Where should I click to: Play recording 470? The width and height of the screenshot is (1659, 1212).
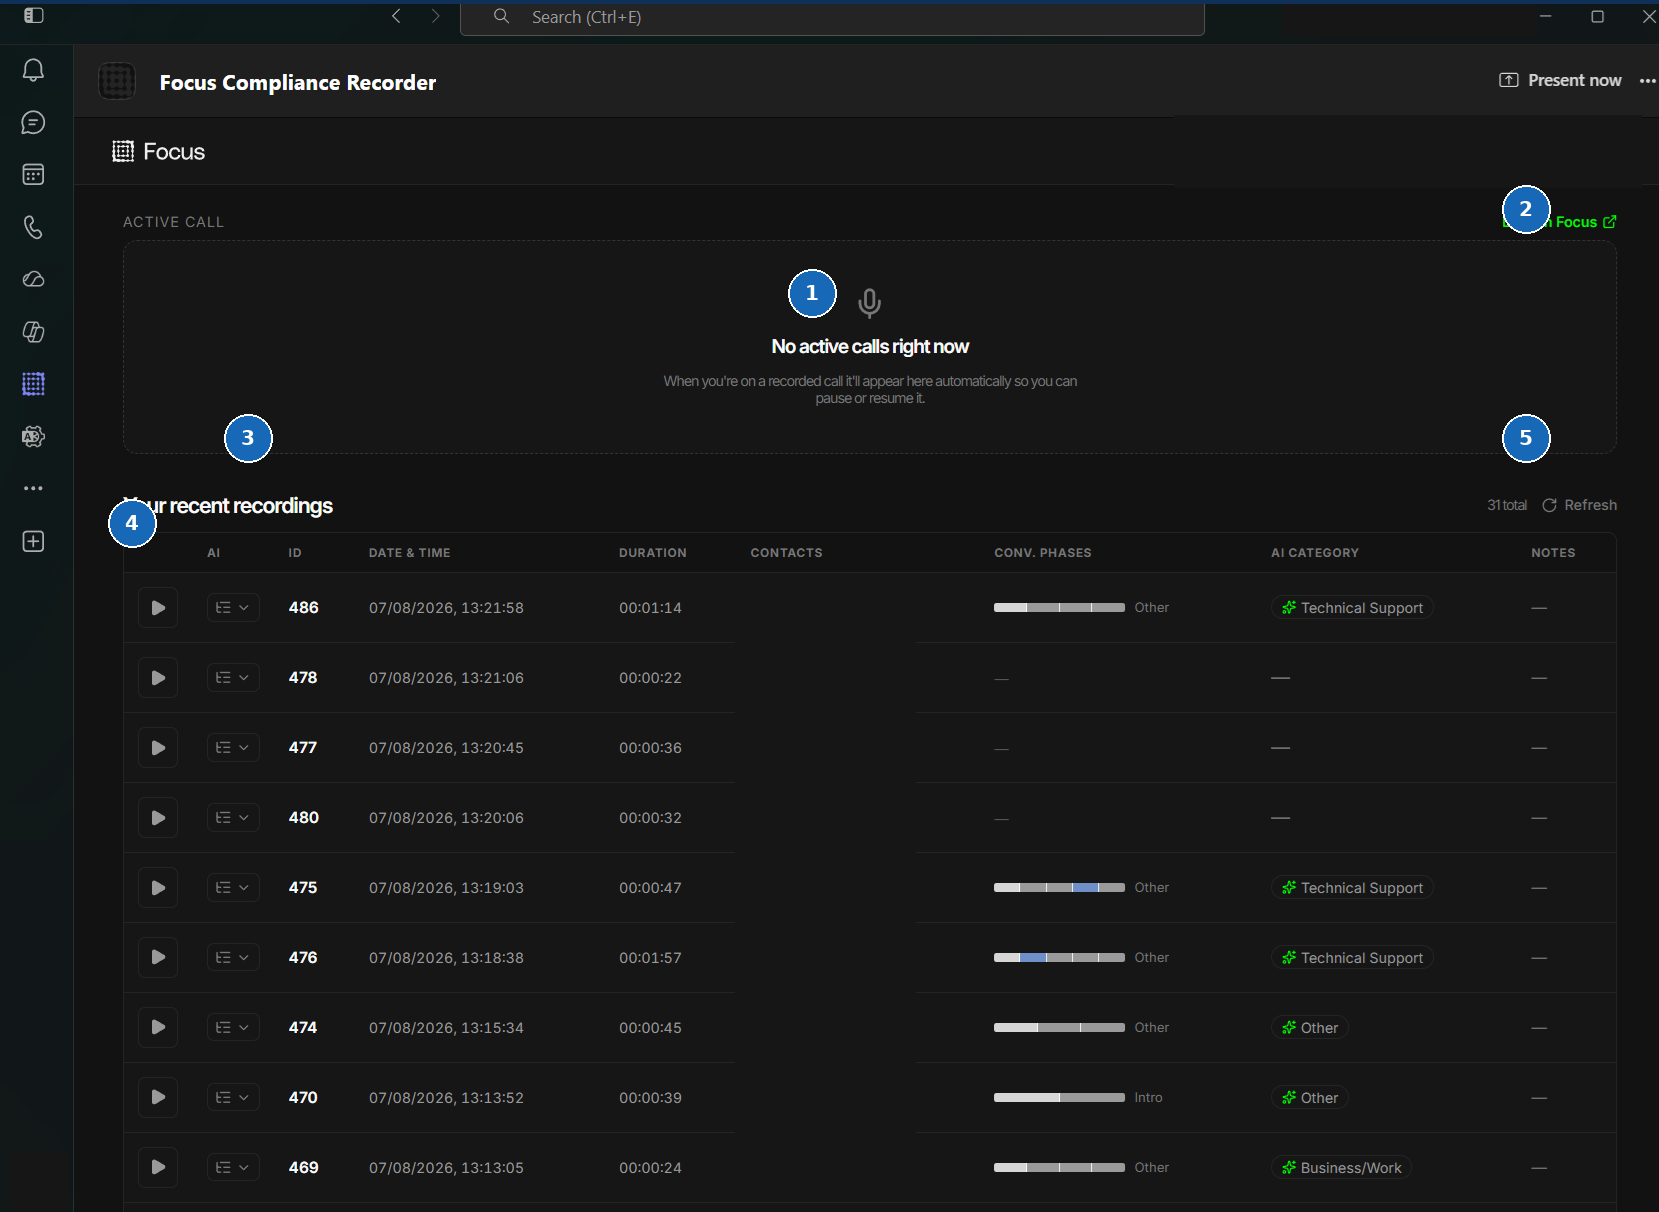[158, 1098]
